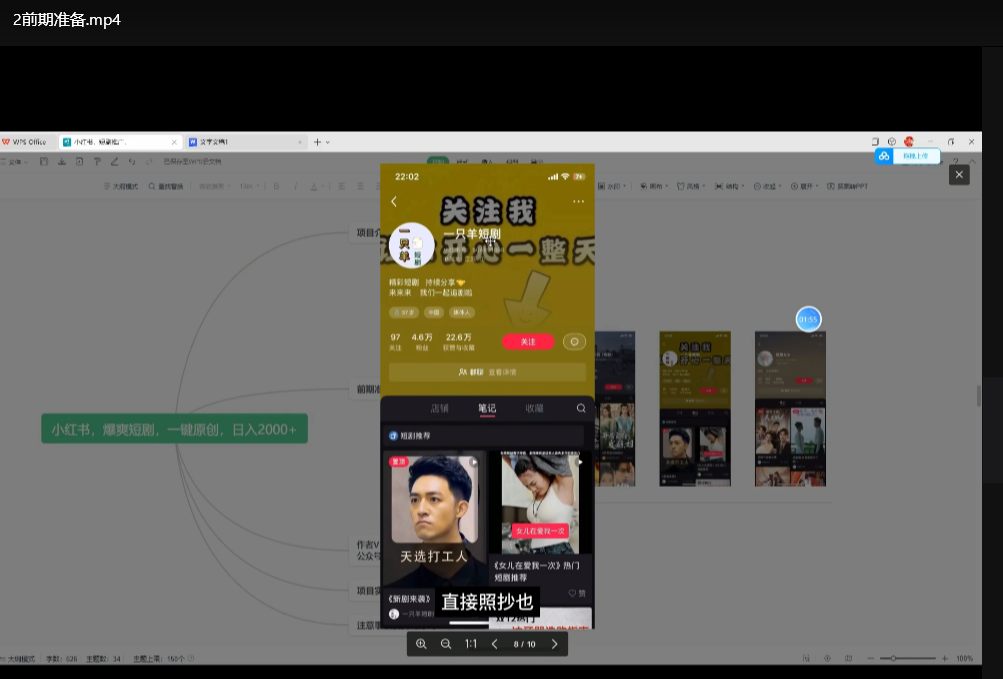Toggle italic formatting I
The width and height of the screenshot is (1003, 679).
[295, 186]
